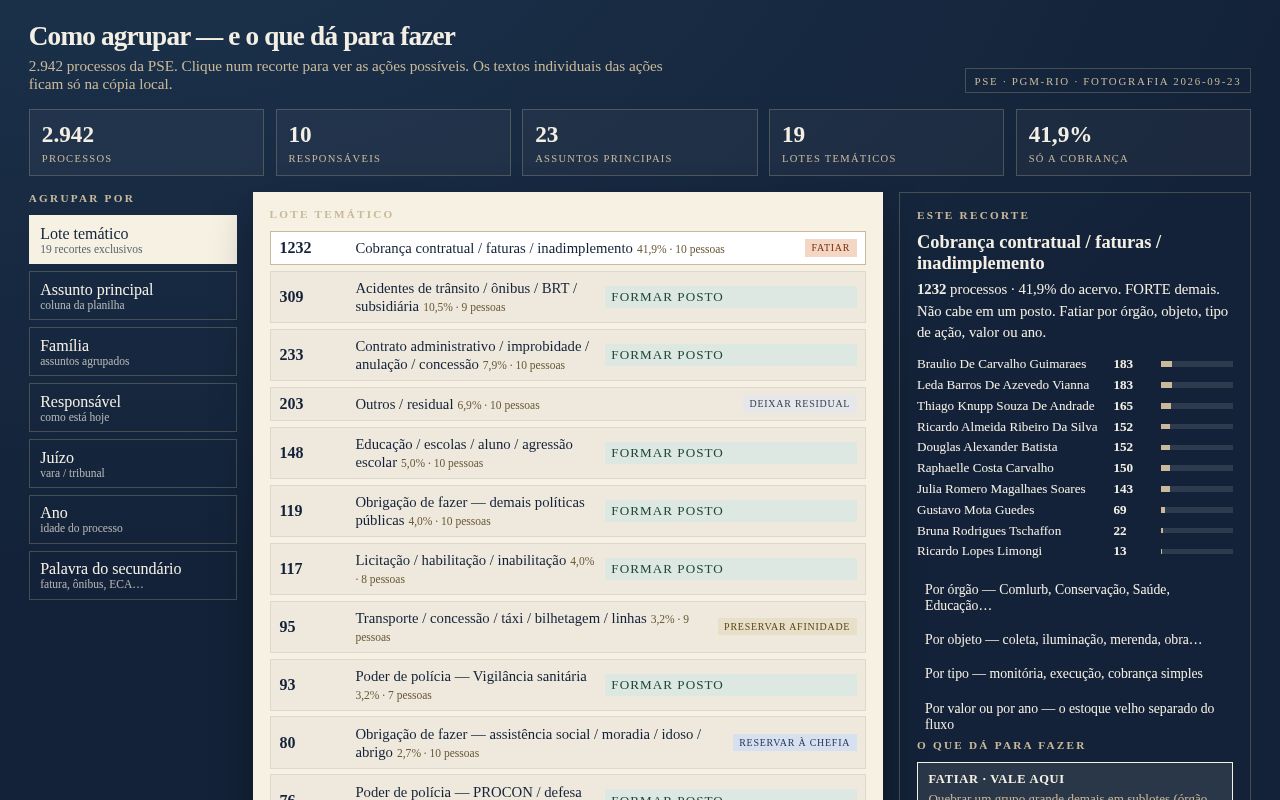Click the PSE · PGM-RIO fotografia badge

pyautogui.click(x=1108, y=81)
